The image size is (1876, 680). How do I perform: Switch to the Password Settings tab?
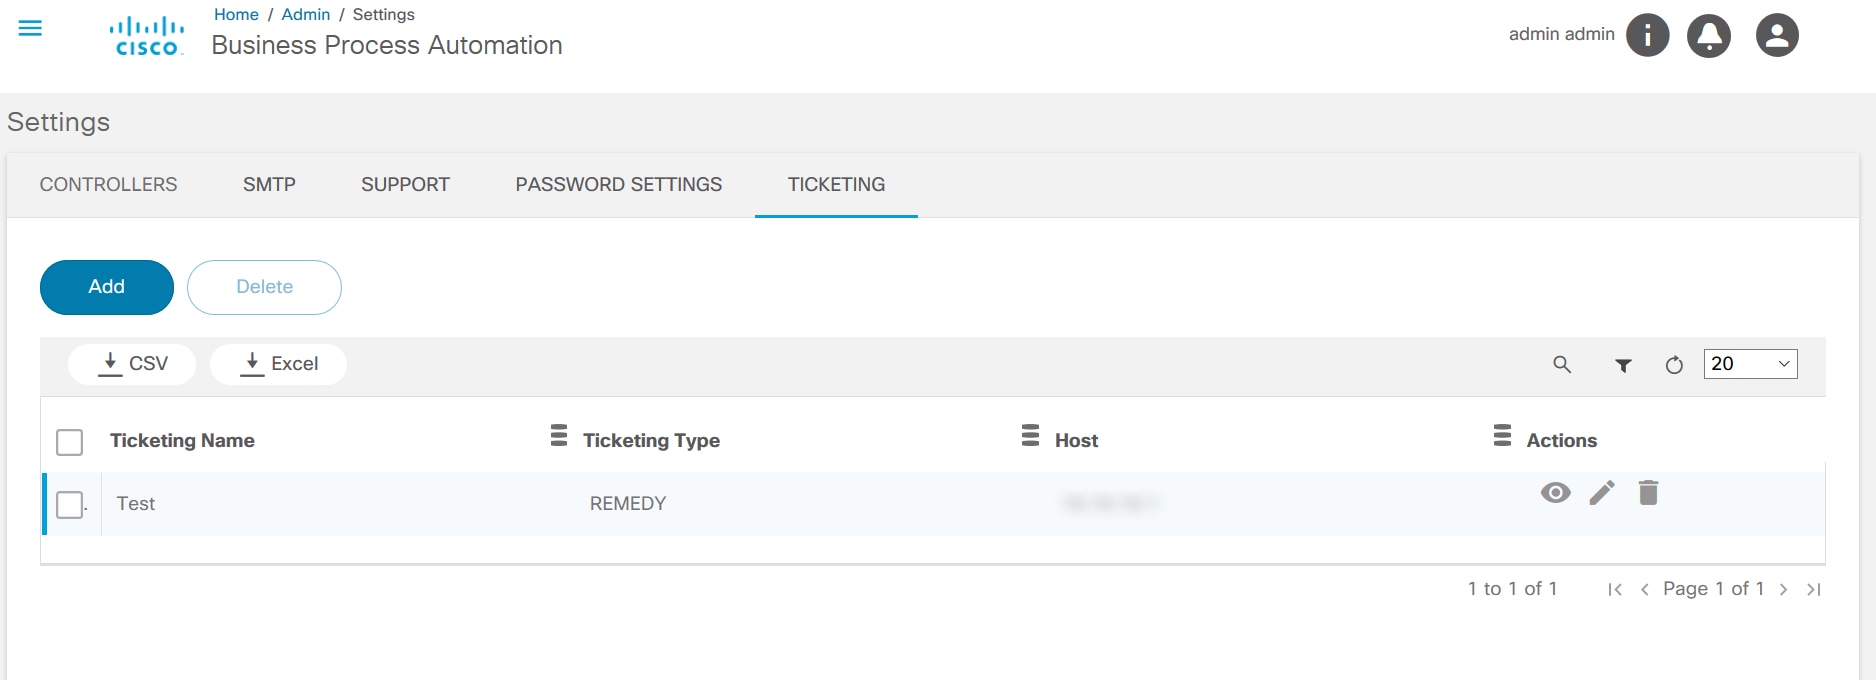[618, 185]
